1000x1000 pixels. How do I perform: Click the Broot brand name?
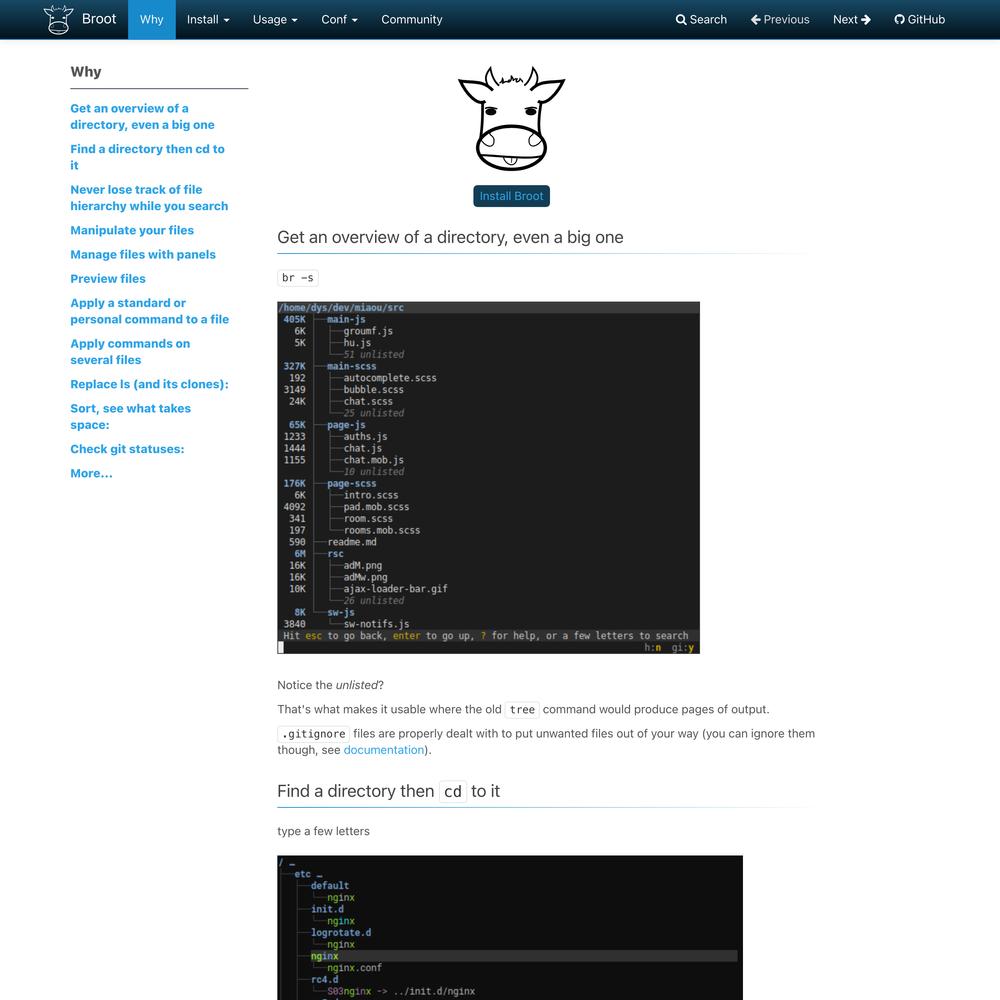click(99, 19)
